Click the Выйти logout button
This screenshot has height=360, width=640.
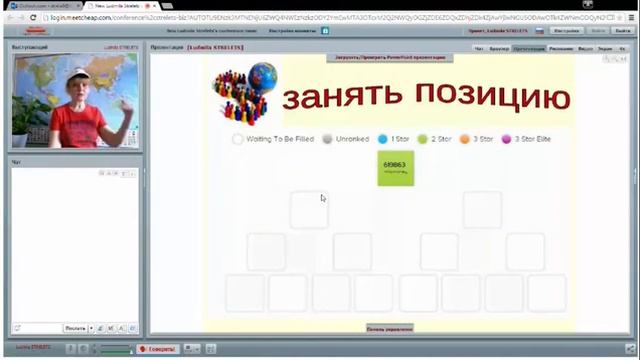[623, 31]
